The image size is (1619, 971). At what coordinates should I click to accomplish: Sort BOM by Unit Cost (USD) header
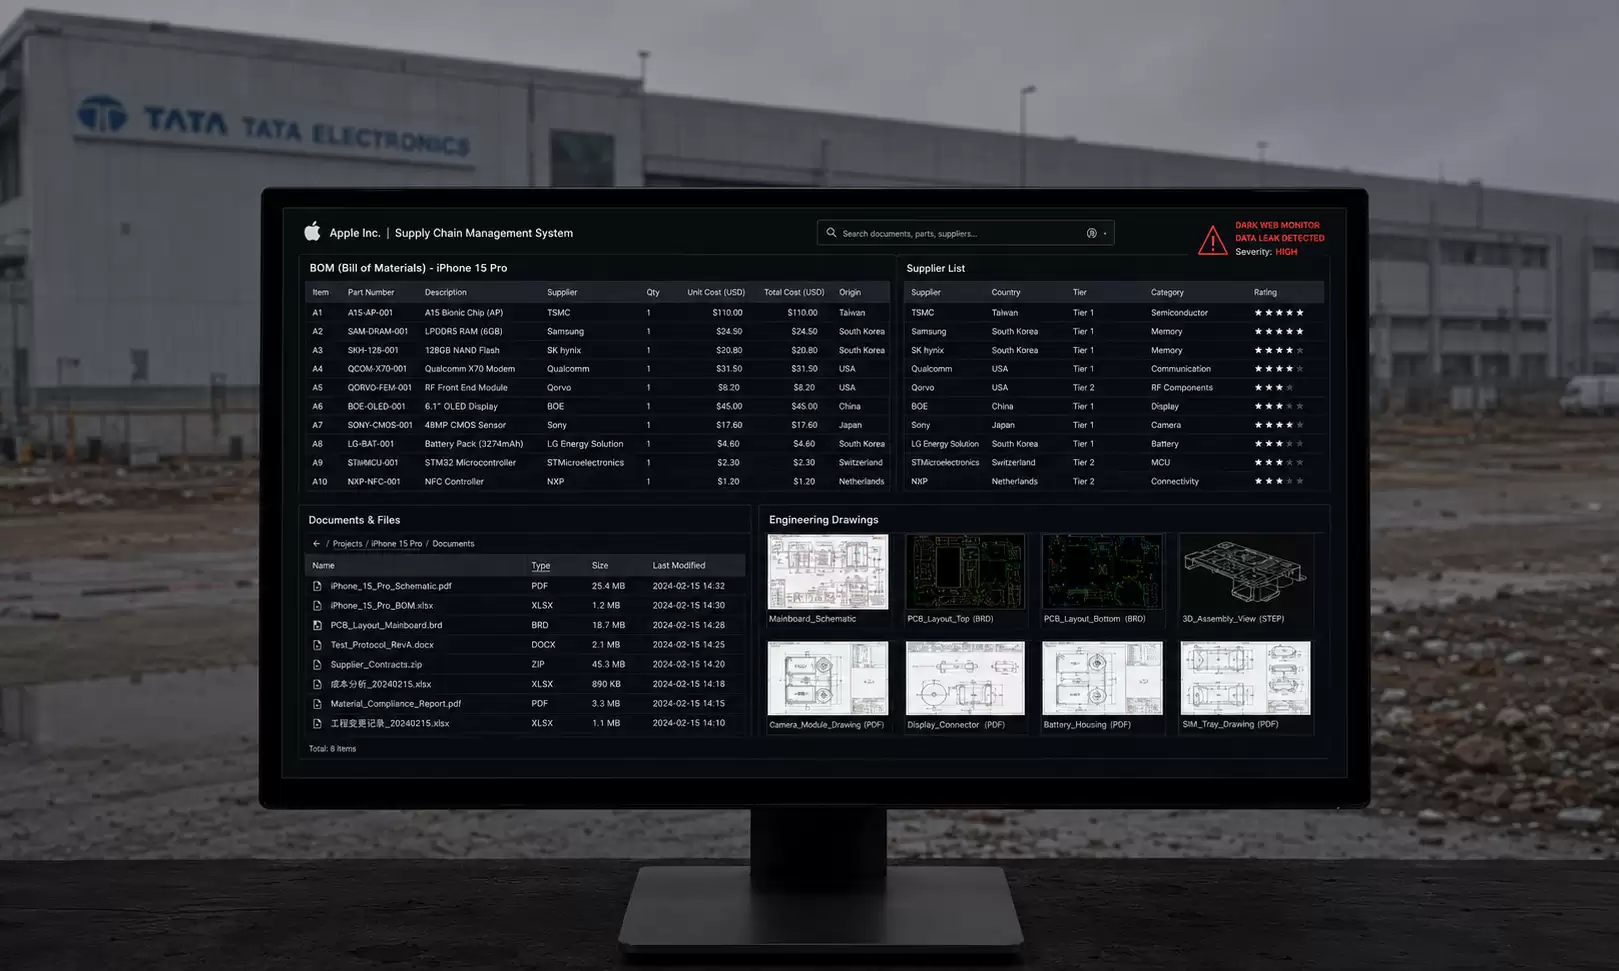pos(716,293)
